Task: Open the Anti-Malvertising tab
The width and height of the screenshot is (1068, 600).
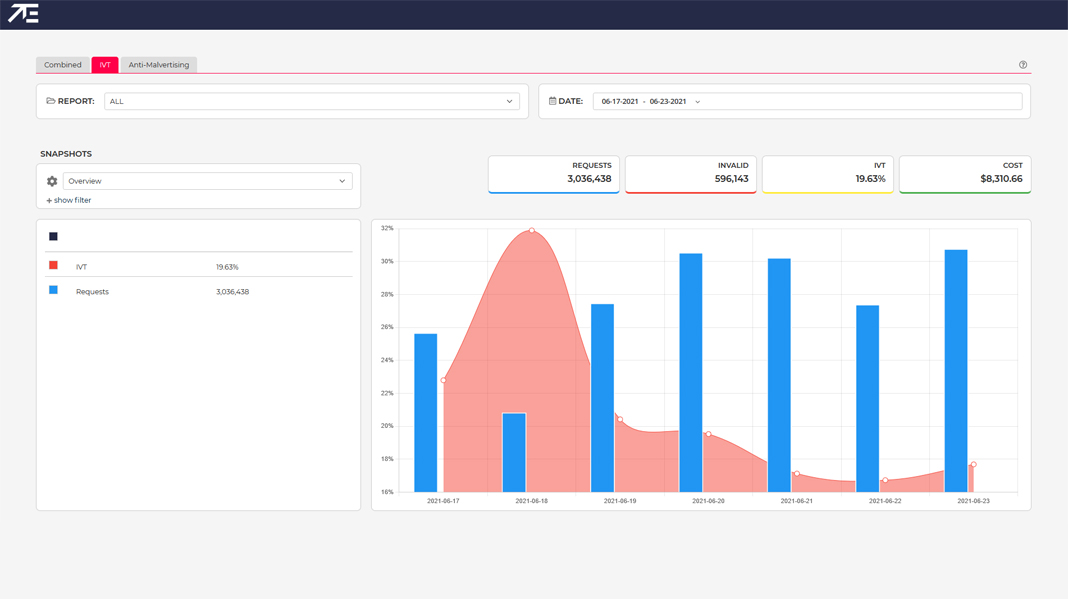Action: tap(158, 65)
